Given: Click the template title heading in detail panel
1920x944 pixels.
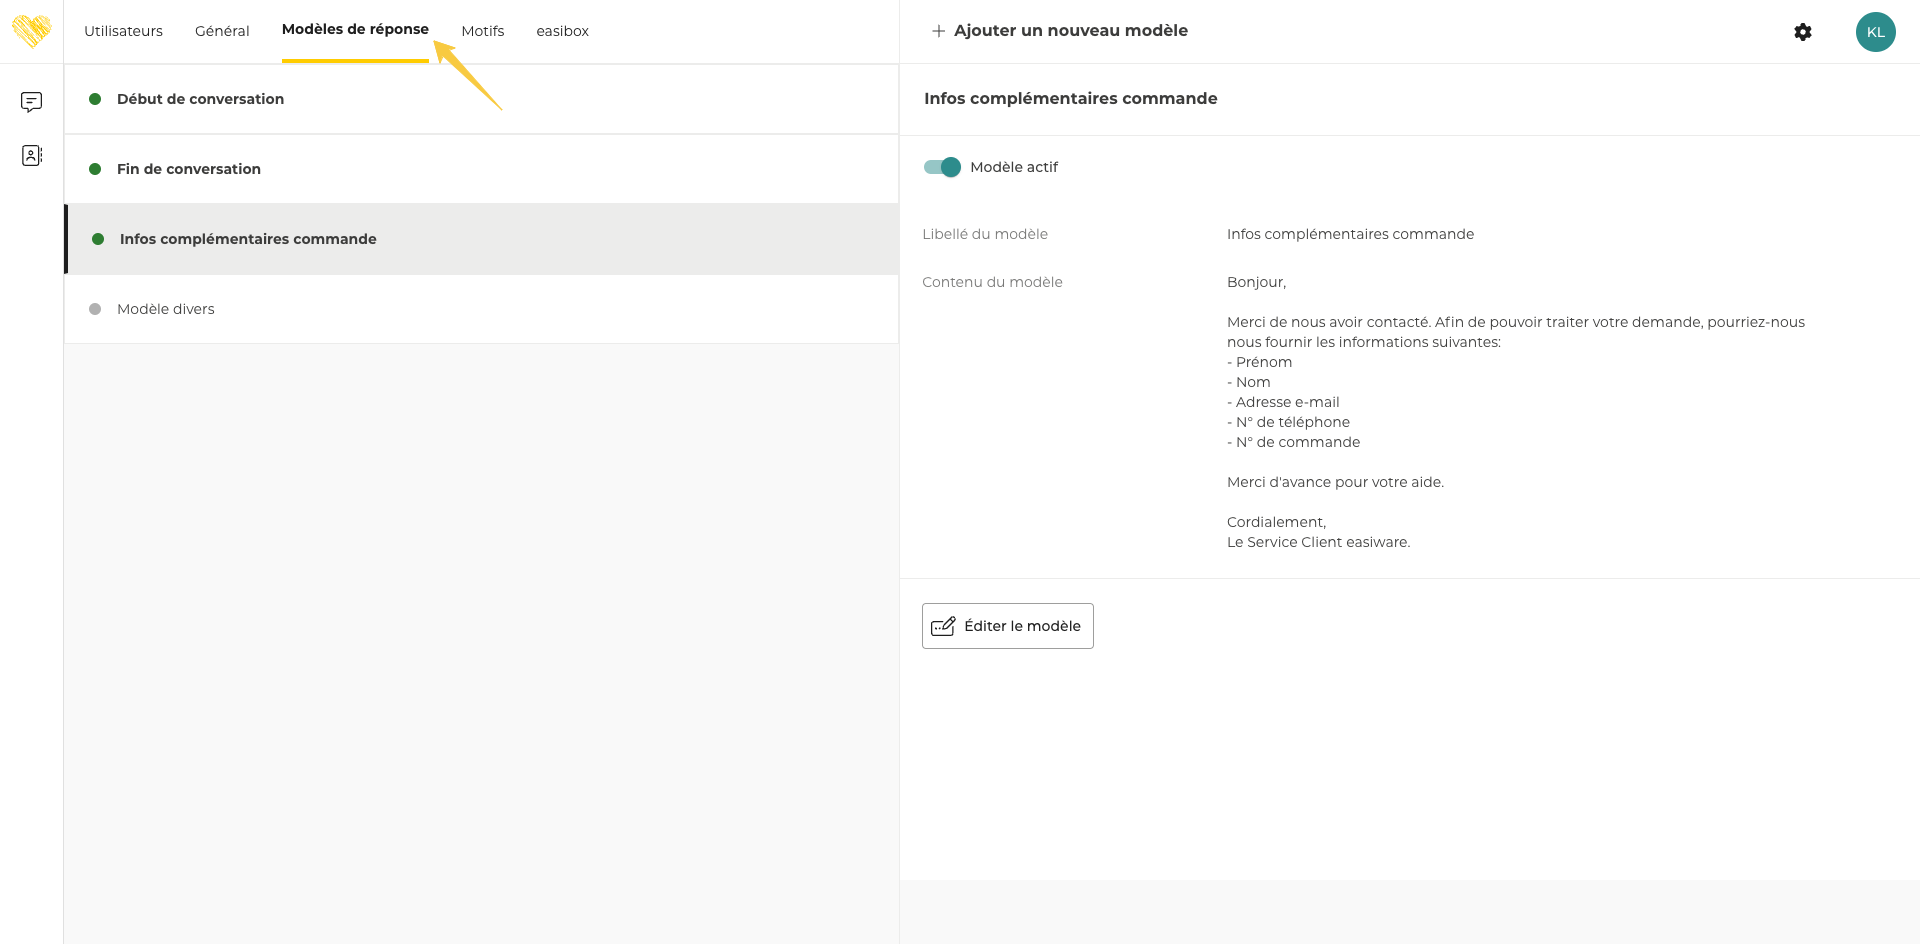Looking at the screenshot, I should [1070, 98].
